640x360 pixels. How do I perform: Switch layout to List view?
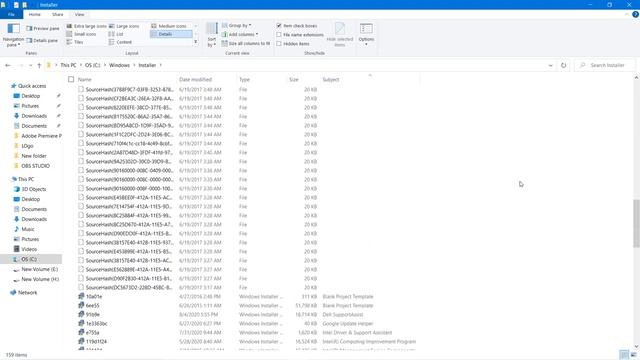tap(116, 34)
